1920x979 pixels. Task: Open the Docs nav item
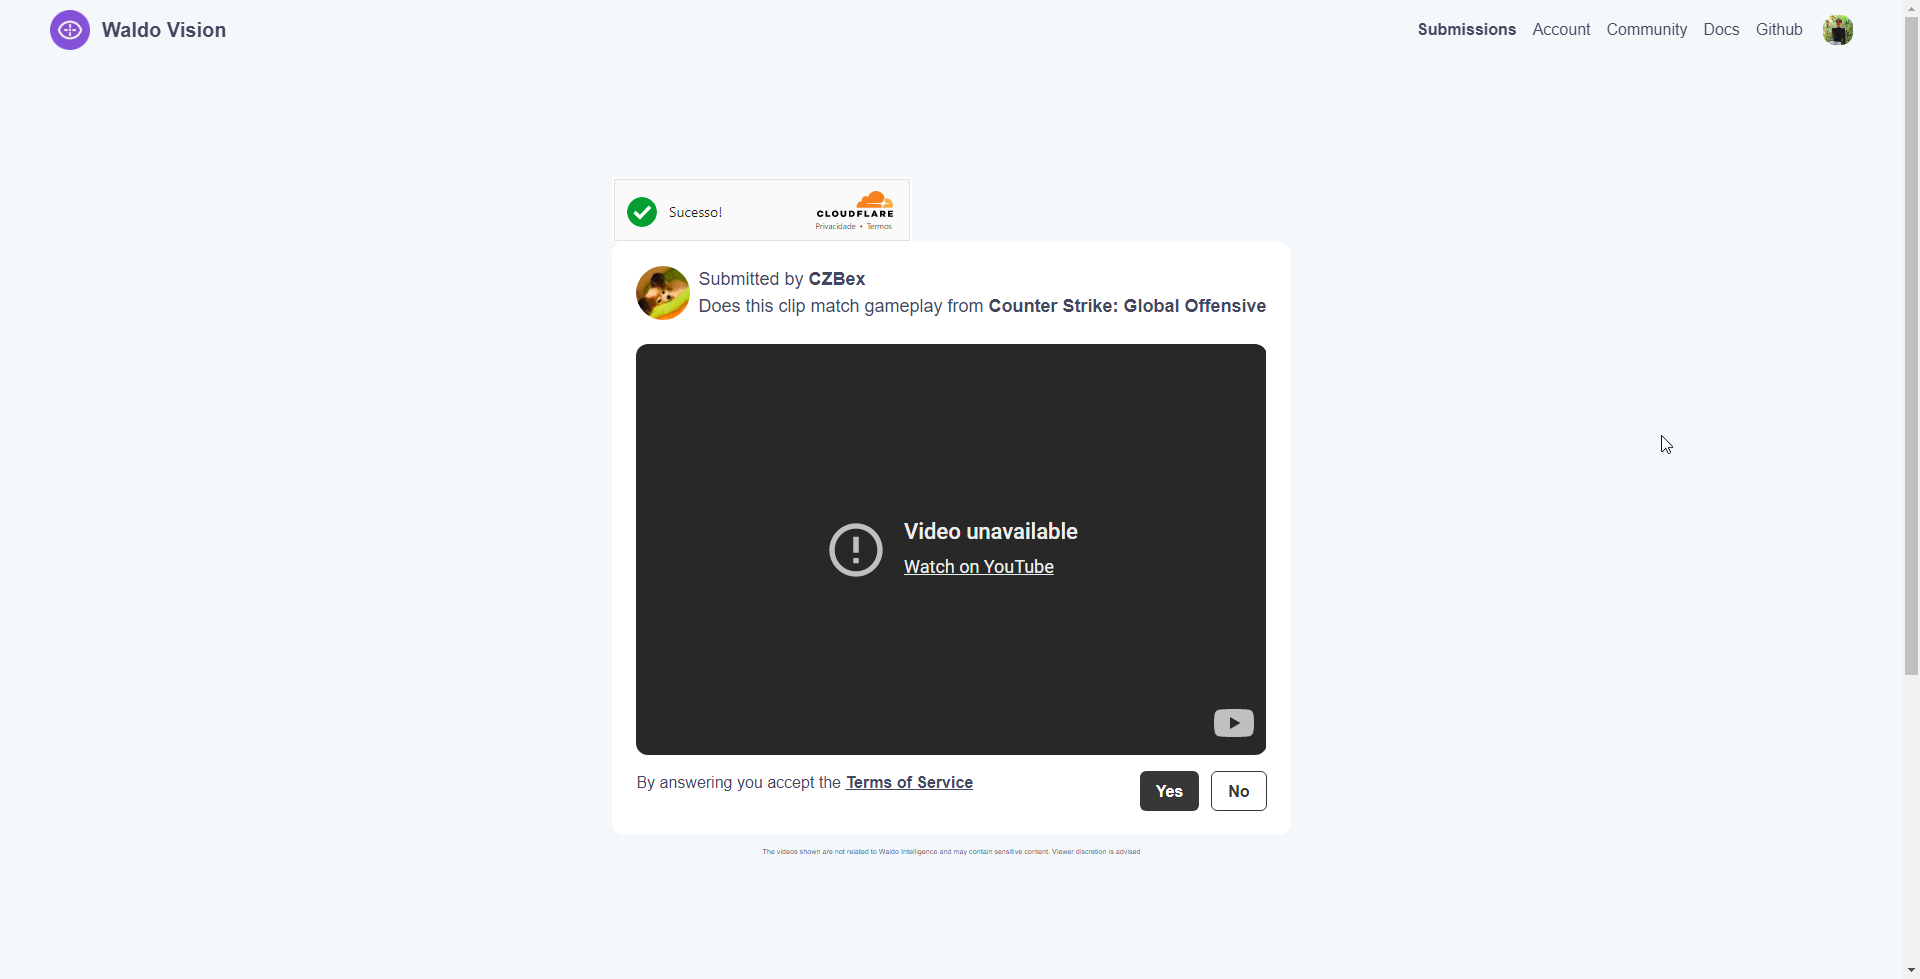(1721, 30)
